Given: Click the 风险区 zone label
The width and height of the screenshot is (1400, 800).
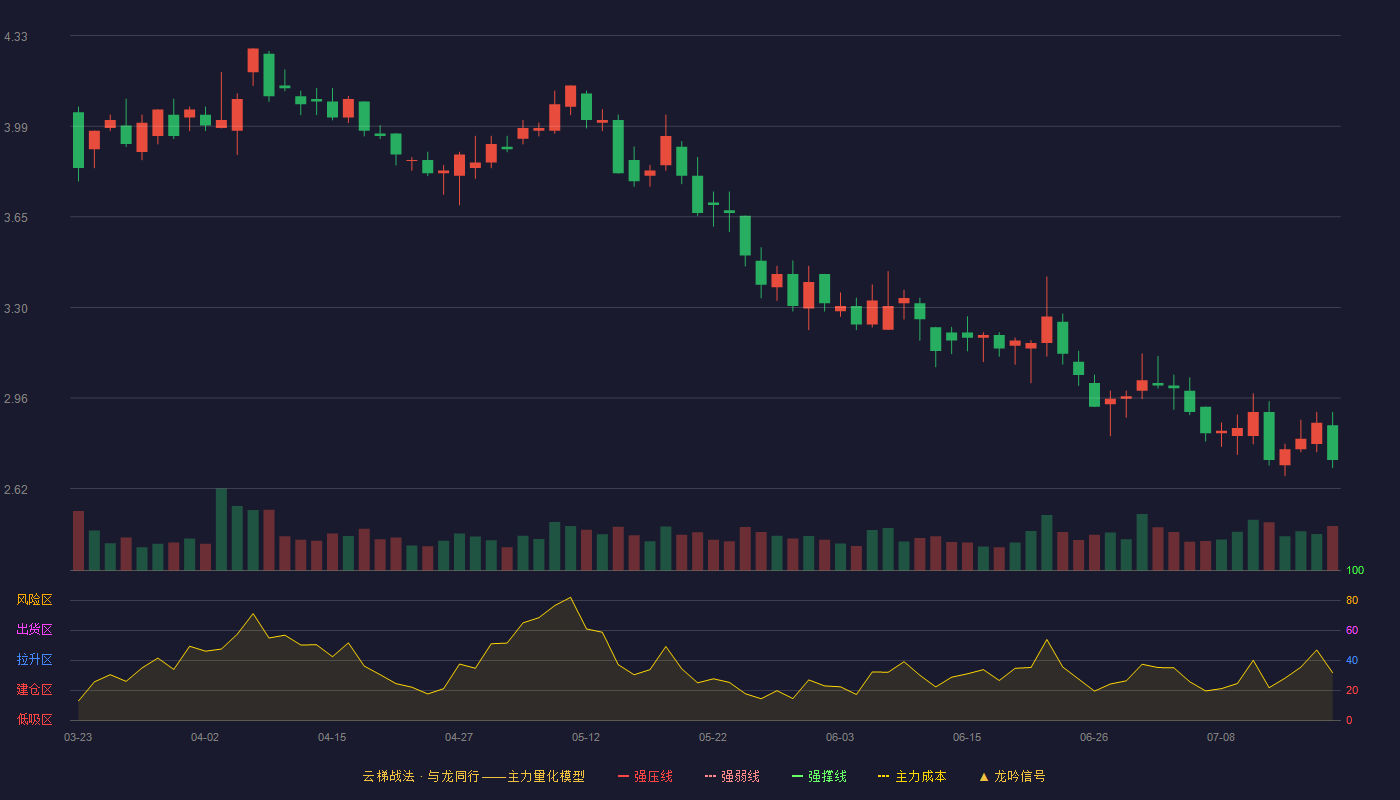Looking at the screenshot, I should click(x=34, y=600).
